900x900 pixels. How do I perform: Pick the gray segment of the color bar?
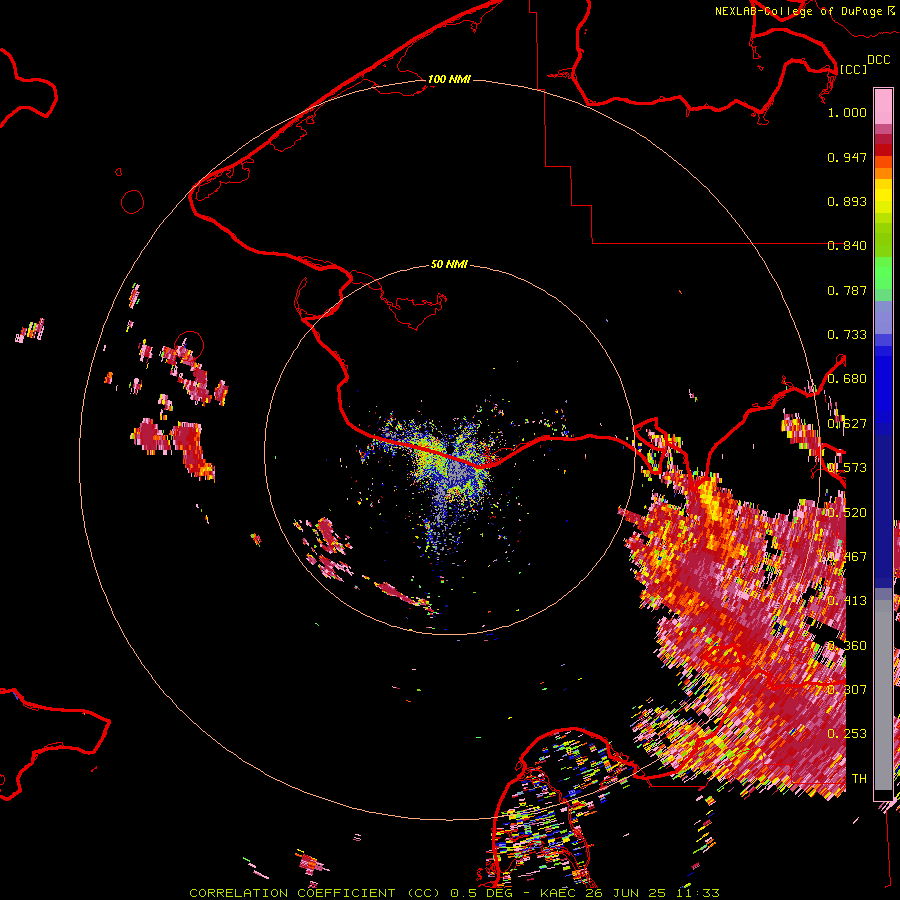tap(883, 695)
